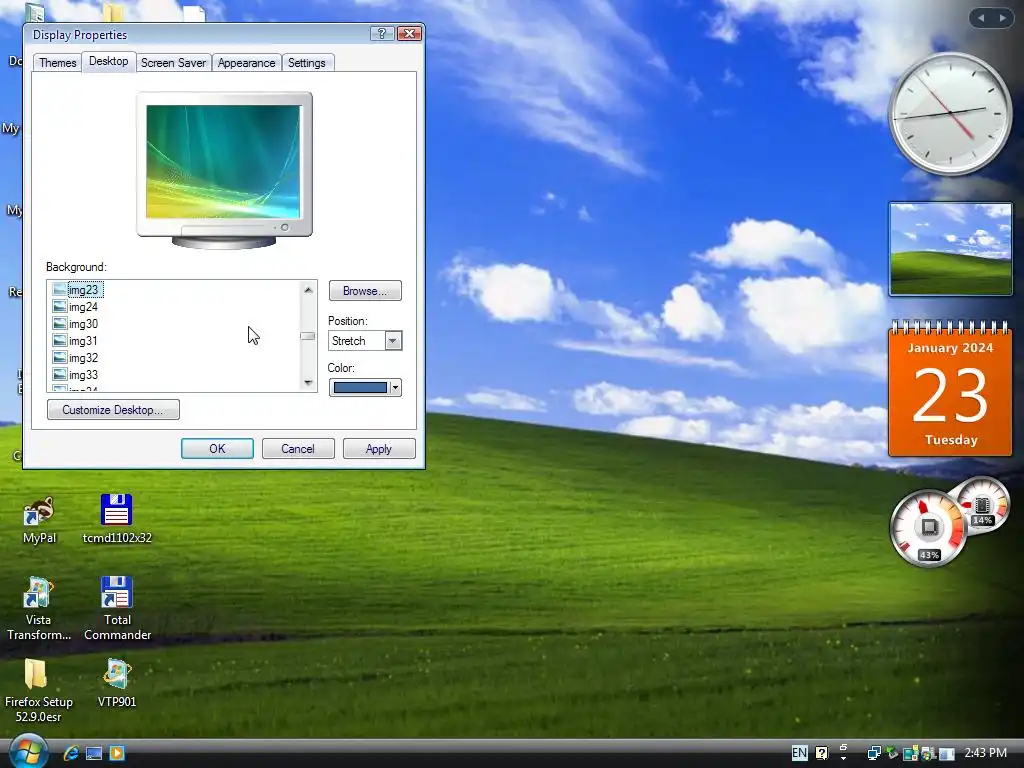Click the sidebar next-gadgets right arrow

coord(1002,18)
